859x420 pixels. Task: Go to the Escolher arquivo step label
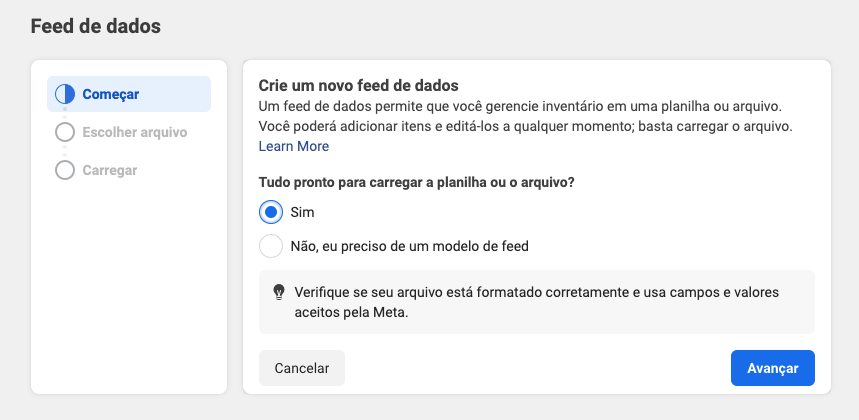tap(135, 132)
